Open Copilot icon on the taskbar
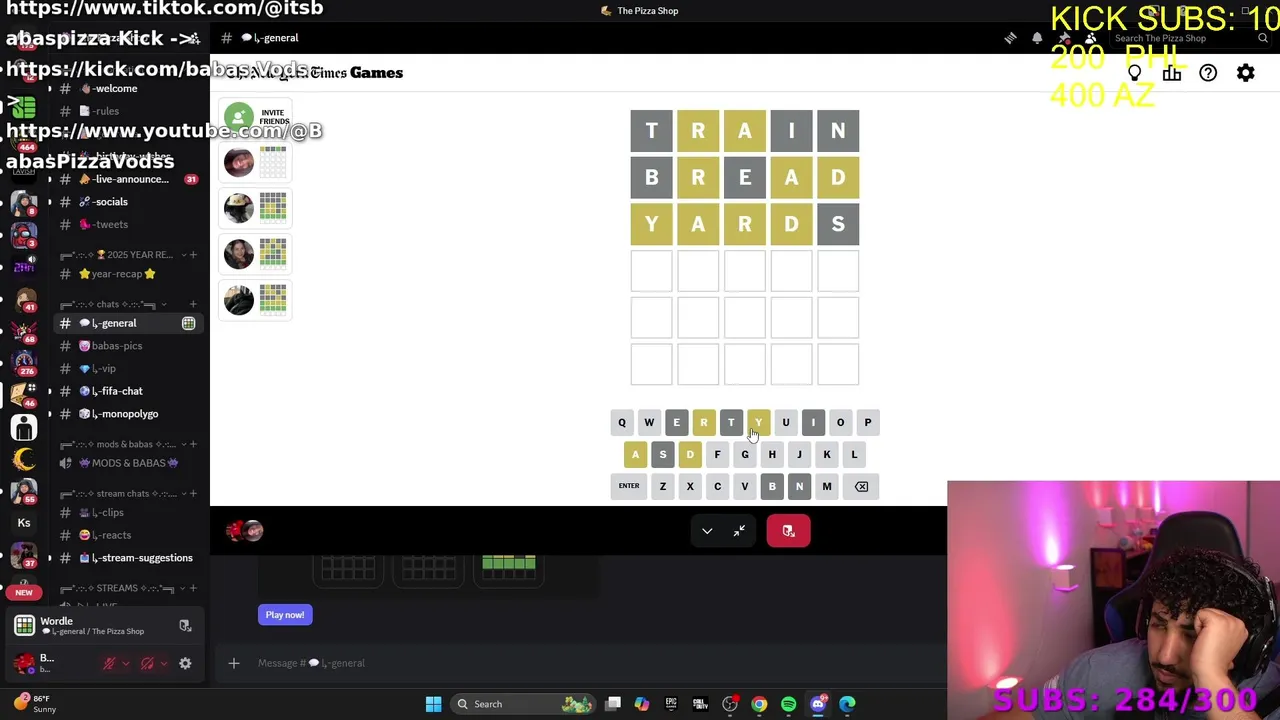 642,704
